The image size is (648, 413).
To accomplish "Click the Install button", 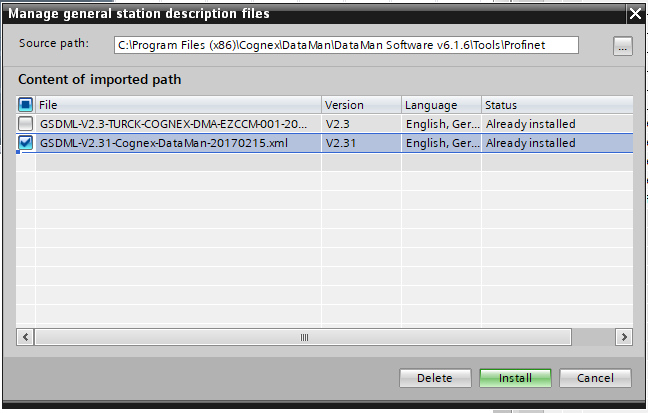I will pos(515,378).
